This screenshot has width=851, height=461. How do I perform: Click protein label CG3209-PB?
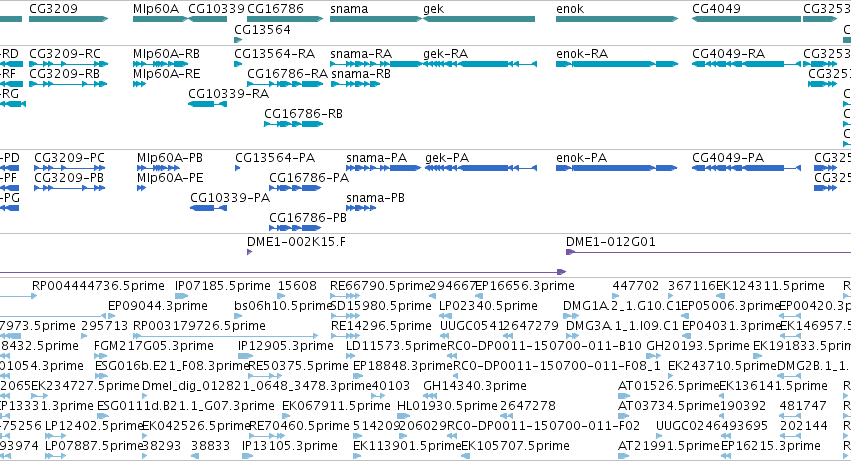(69, 178)
